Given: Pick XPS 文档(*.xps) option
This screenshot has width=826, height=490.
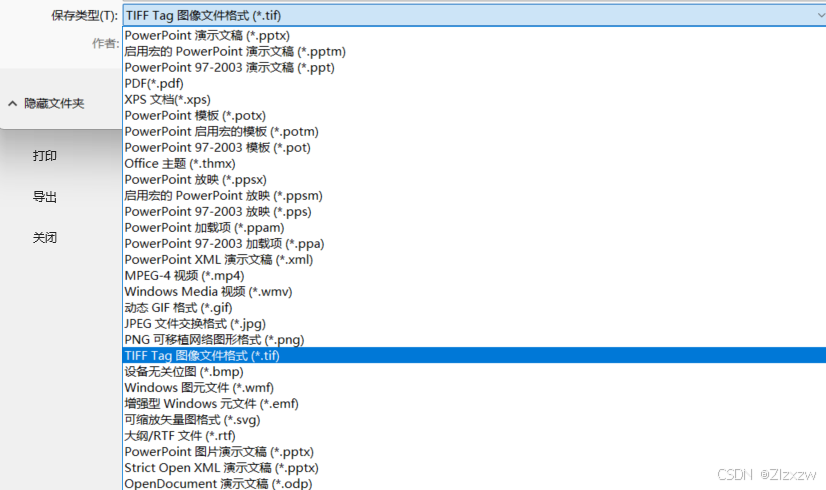Looking at the screenshot, I should (x=474, y=100).
